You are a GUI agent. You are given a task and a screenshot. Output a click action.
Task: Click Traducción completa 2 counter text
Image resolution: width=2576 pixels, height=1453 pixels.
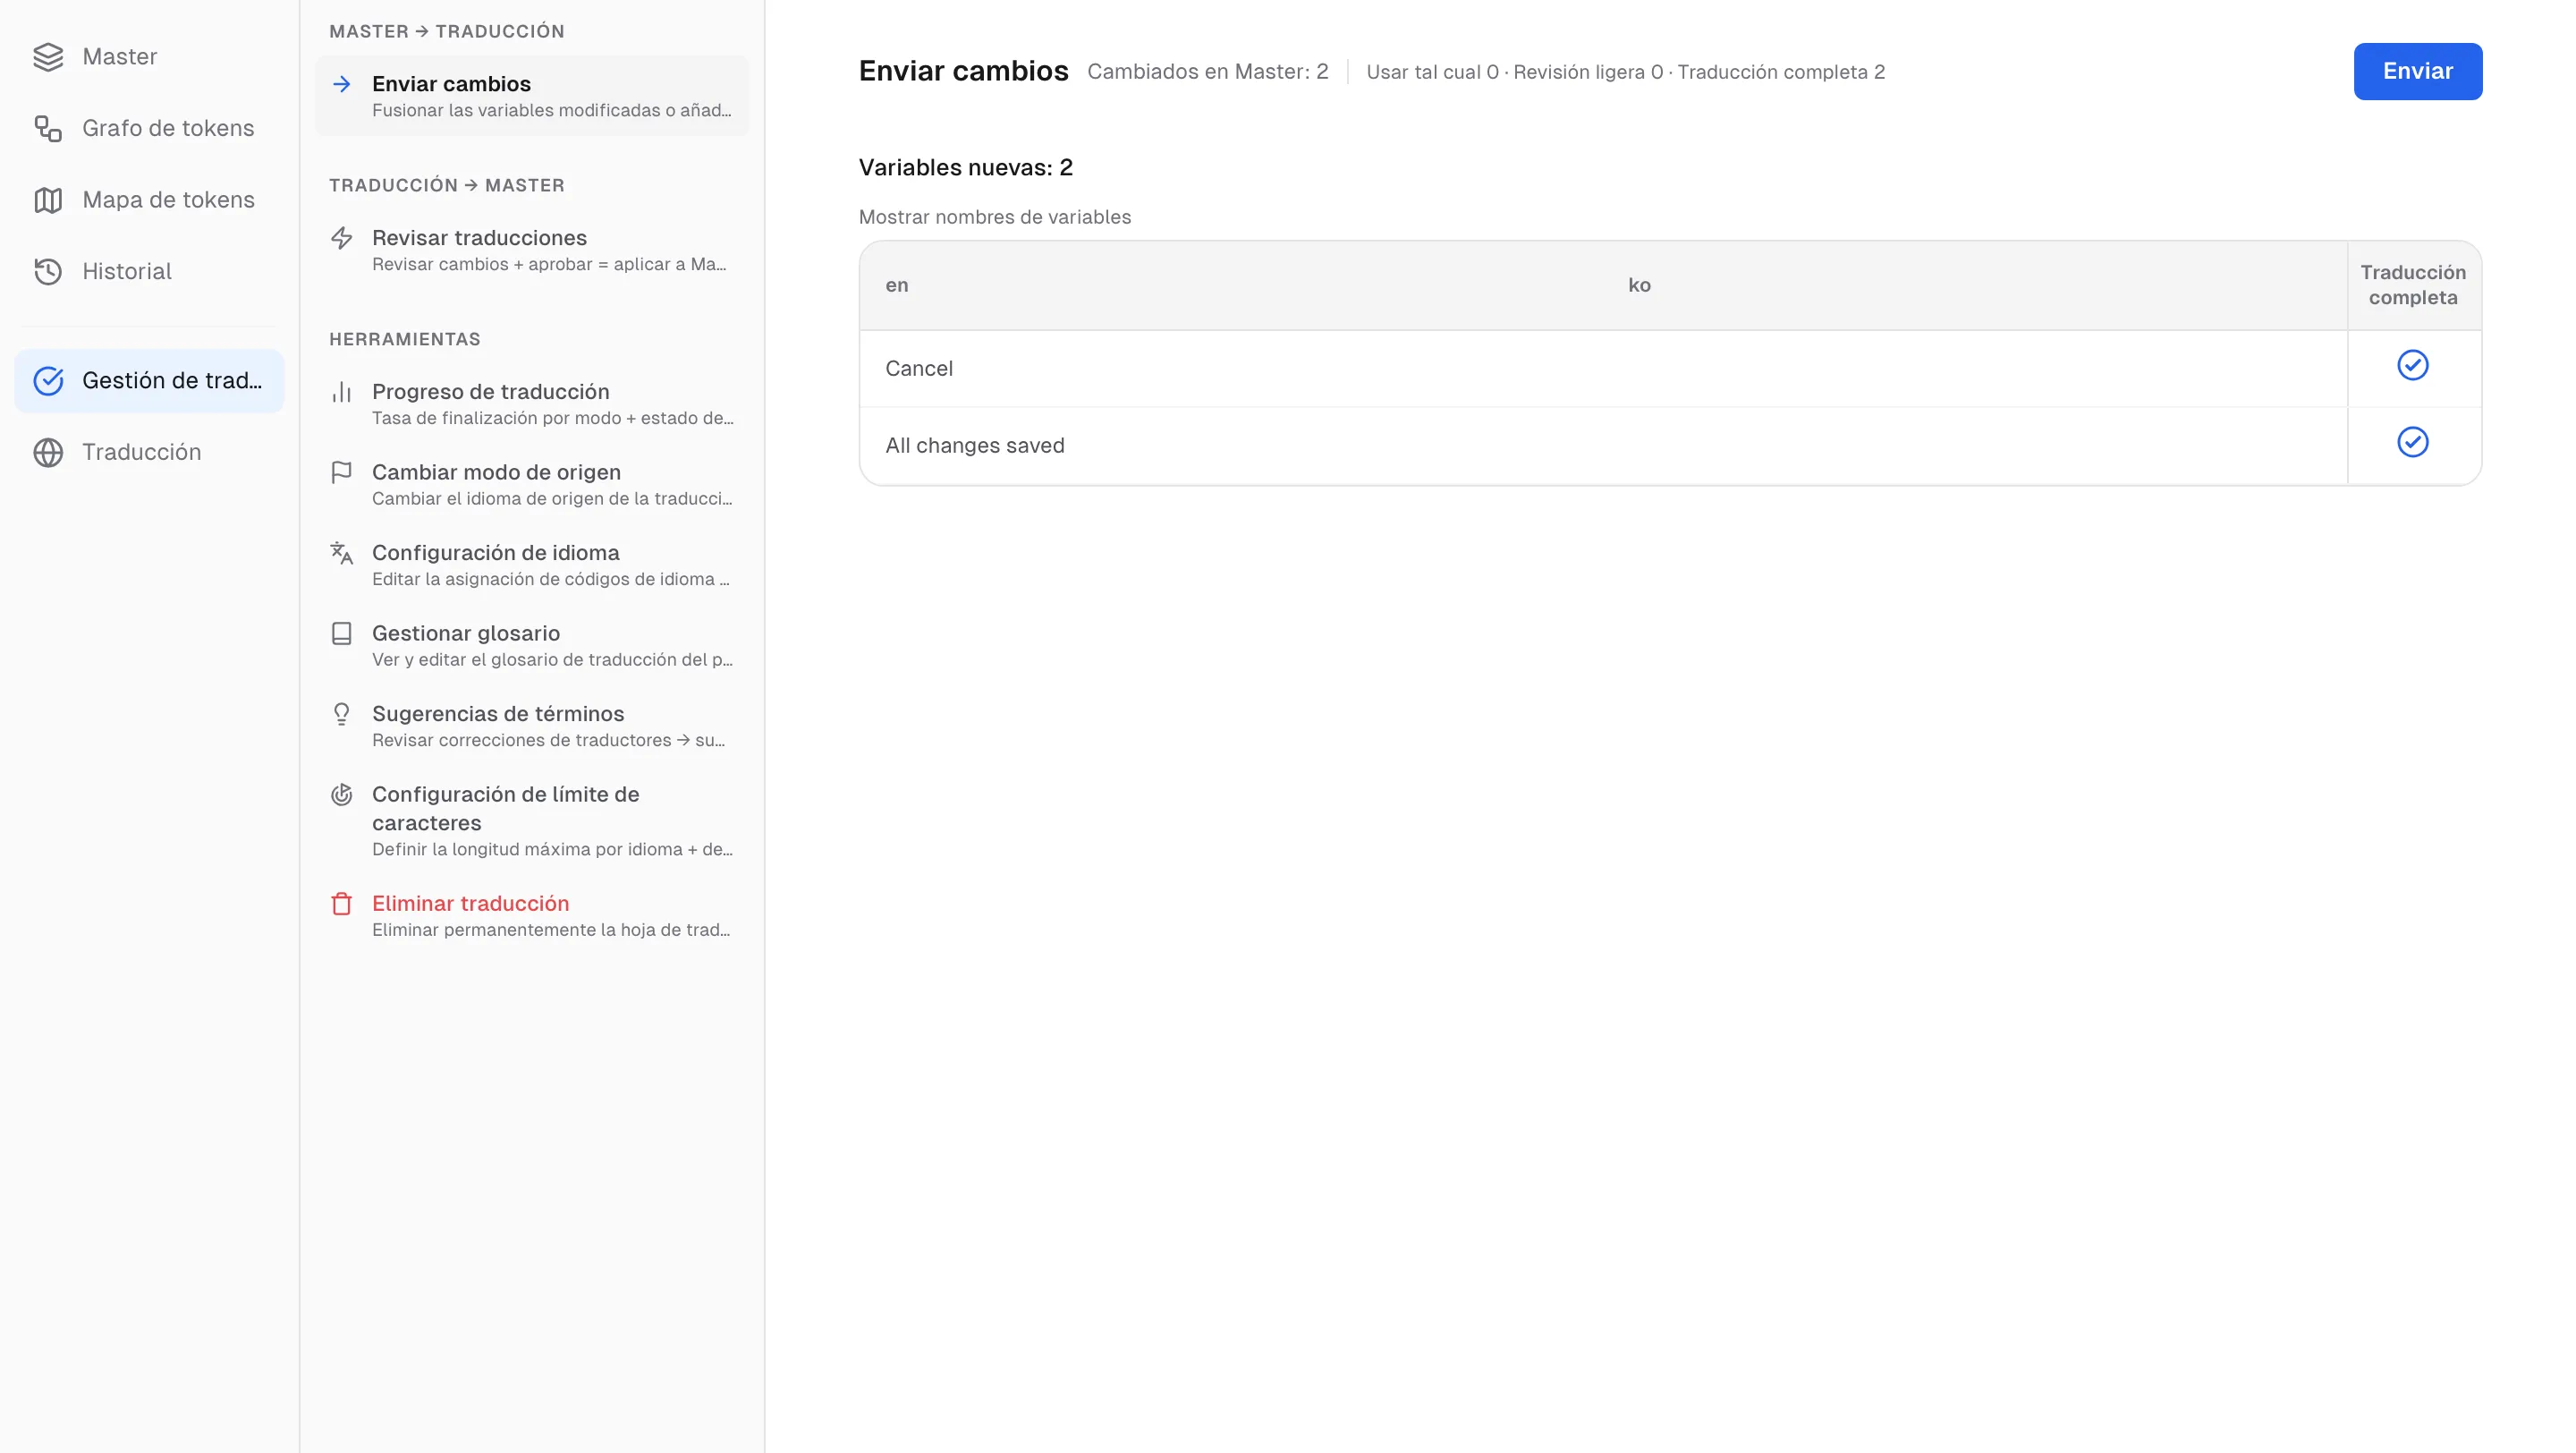coord(1781,72)
